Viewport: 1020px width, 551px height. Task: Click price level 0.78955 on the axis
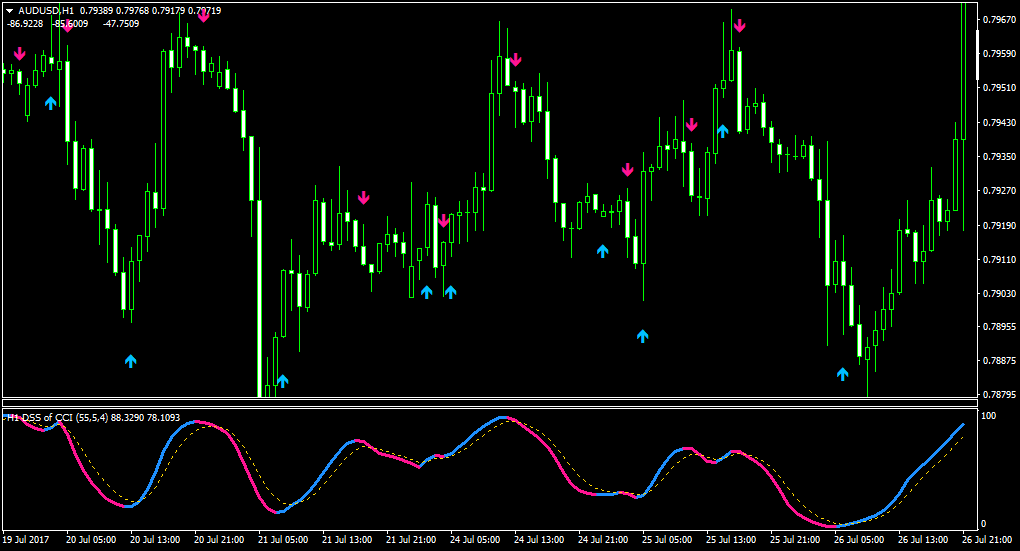999,327
